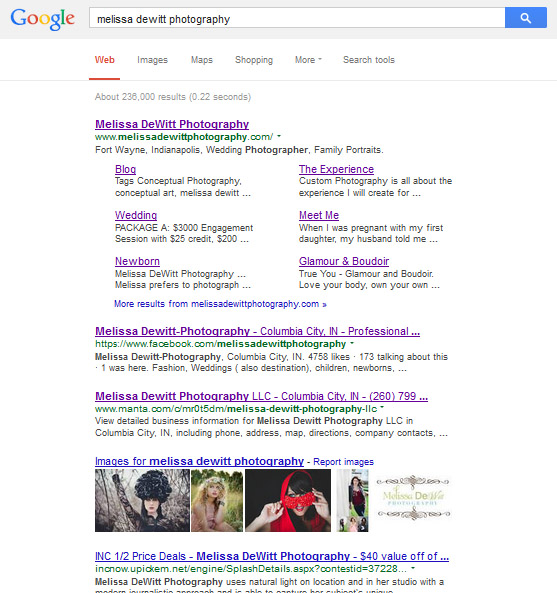557x593 pixels.
Task: Expand arrow next to the facebook.com URL
Action: click(x=352, y=343)
